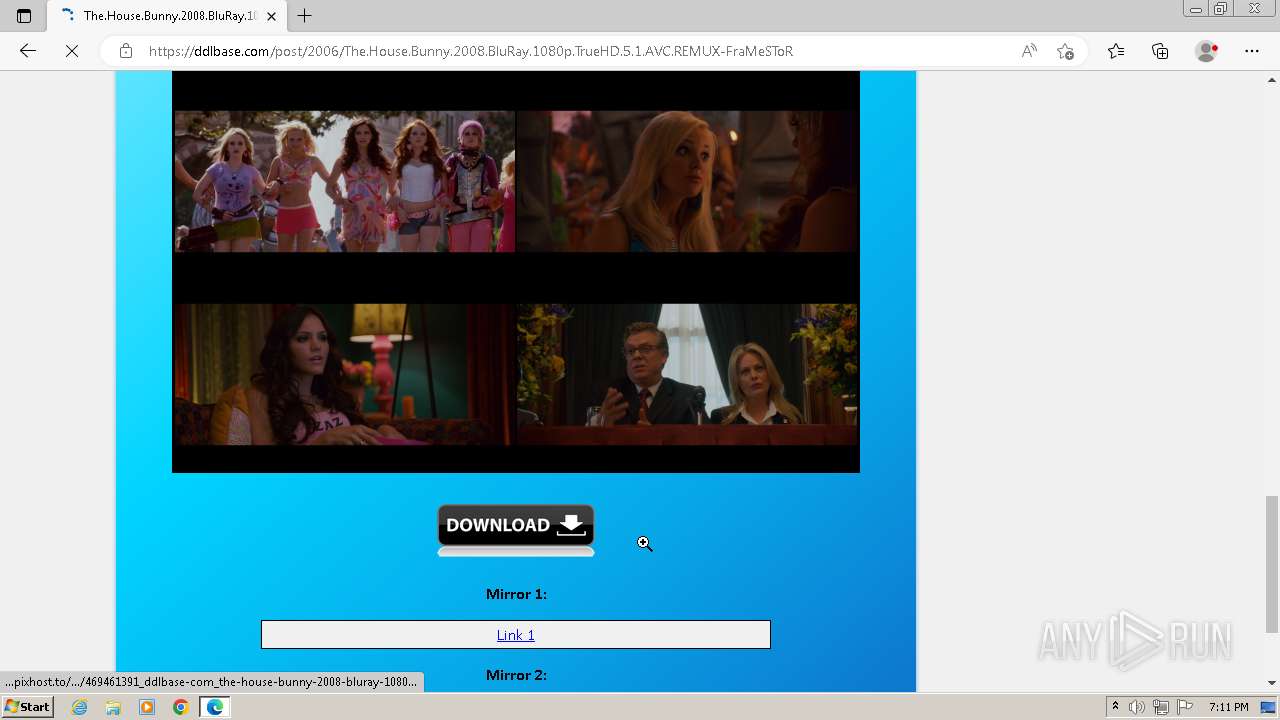This screenshot has height=720, width=1280.
Task: Switch to Microsoft Edge taskbar button
Action: pos(215,707)
